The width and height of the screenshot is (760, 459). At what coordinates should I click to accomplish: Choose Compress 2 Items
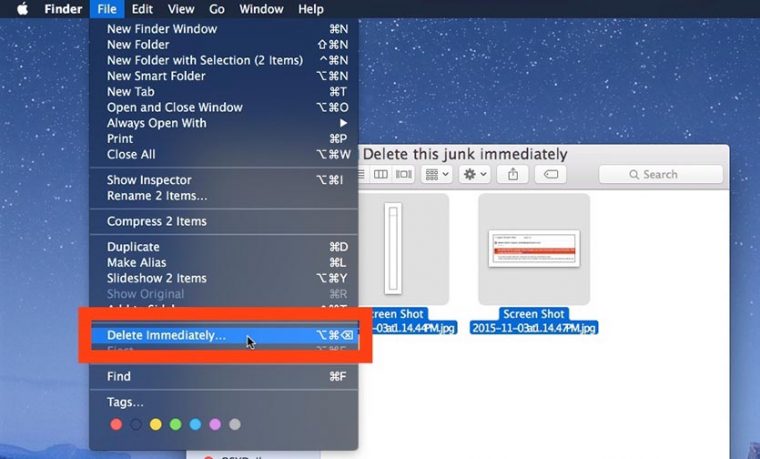(x=224, y=222)
